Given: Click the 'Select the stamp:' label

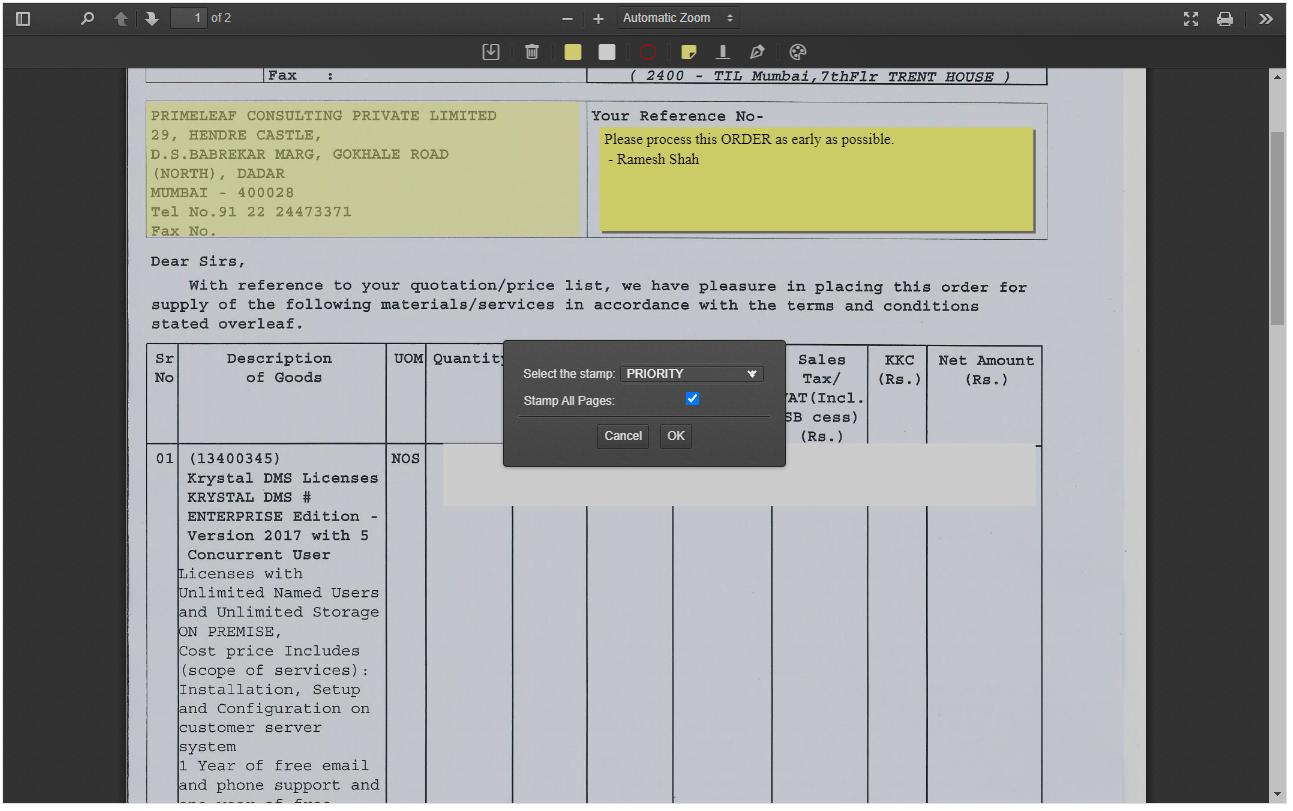Looking at the screenshot, I should click(x=569, y=374).
